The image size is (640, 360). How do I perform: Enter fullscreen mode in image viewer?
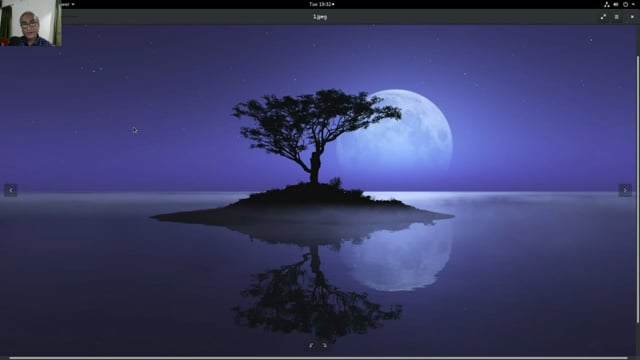tap(603, 17)
